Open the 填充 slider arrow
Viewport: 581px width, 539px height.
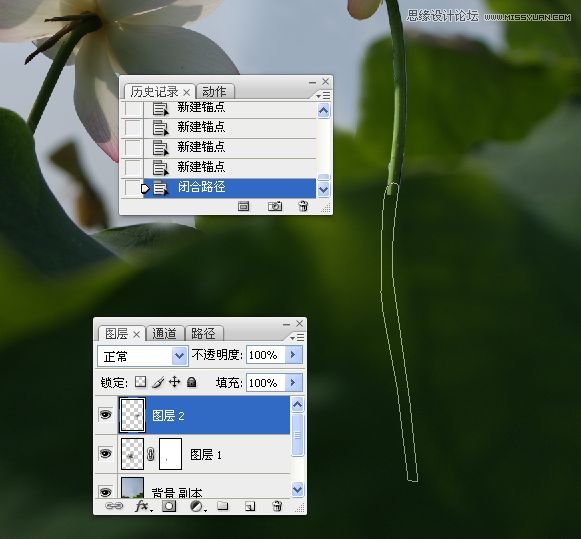pos(293,382)
